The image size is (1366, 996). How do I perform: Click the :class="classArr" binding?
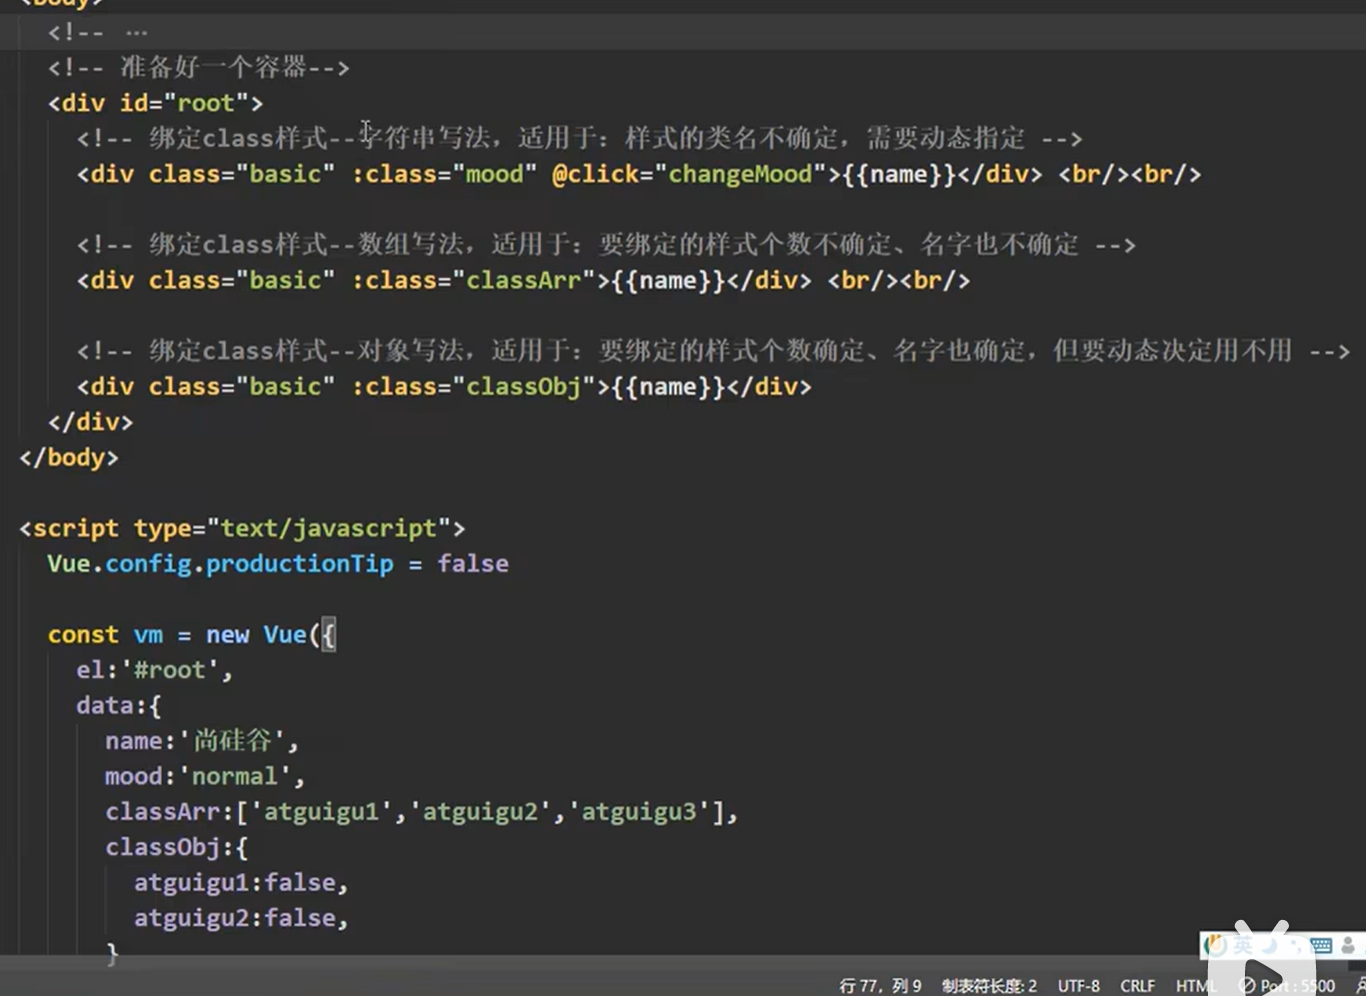(x=473, y=280)
